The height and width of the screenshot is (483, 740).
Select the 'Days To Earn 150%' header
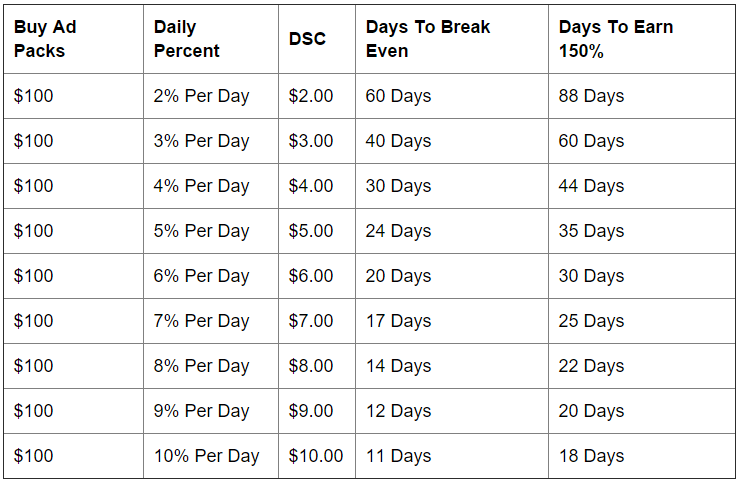click(x=616, y=39)
